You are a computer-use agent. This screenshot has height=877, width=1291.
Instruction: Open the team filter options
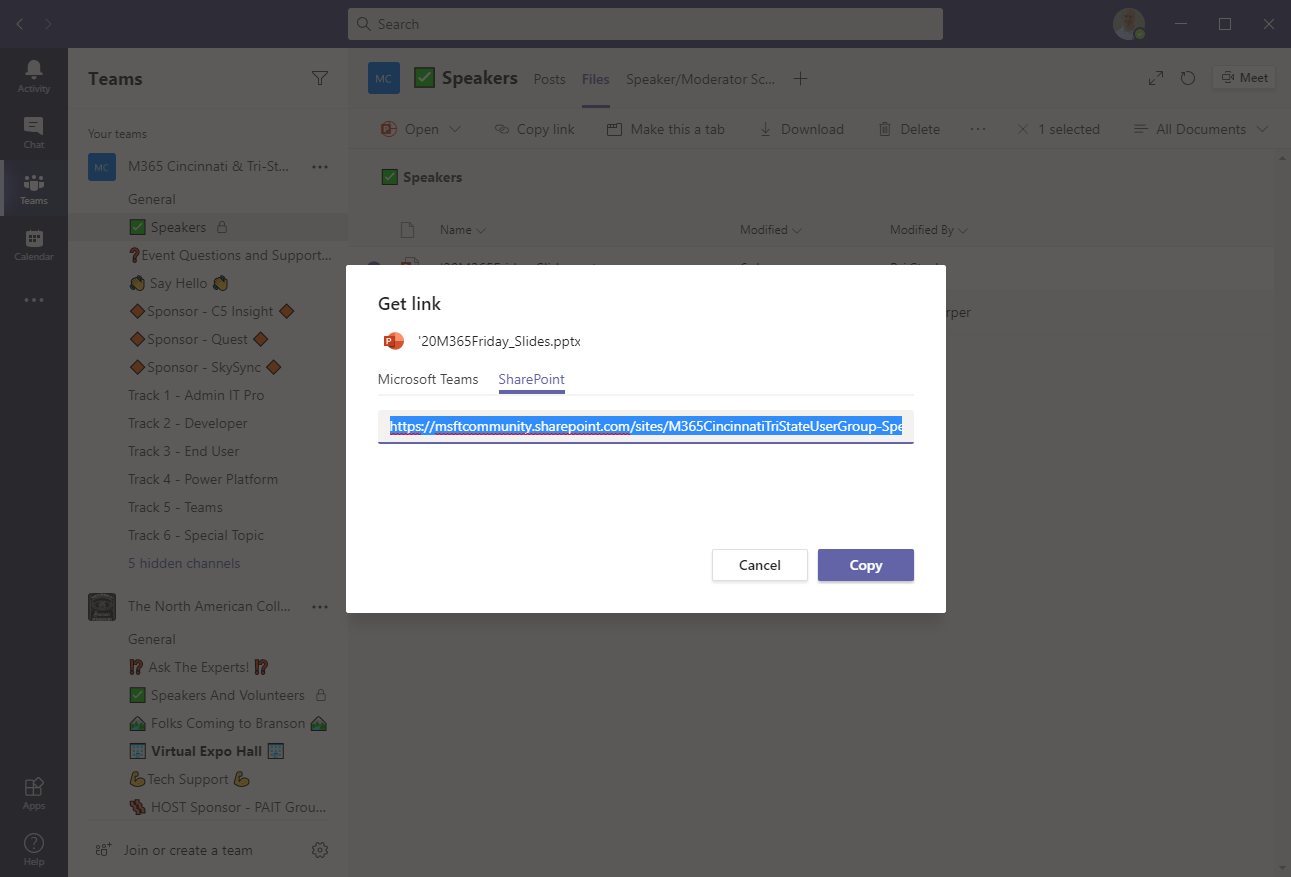coord(320,78)
